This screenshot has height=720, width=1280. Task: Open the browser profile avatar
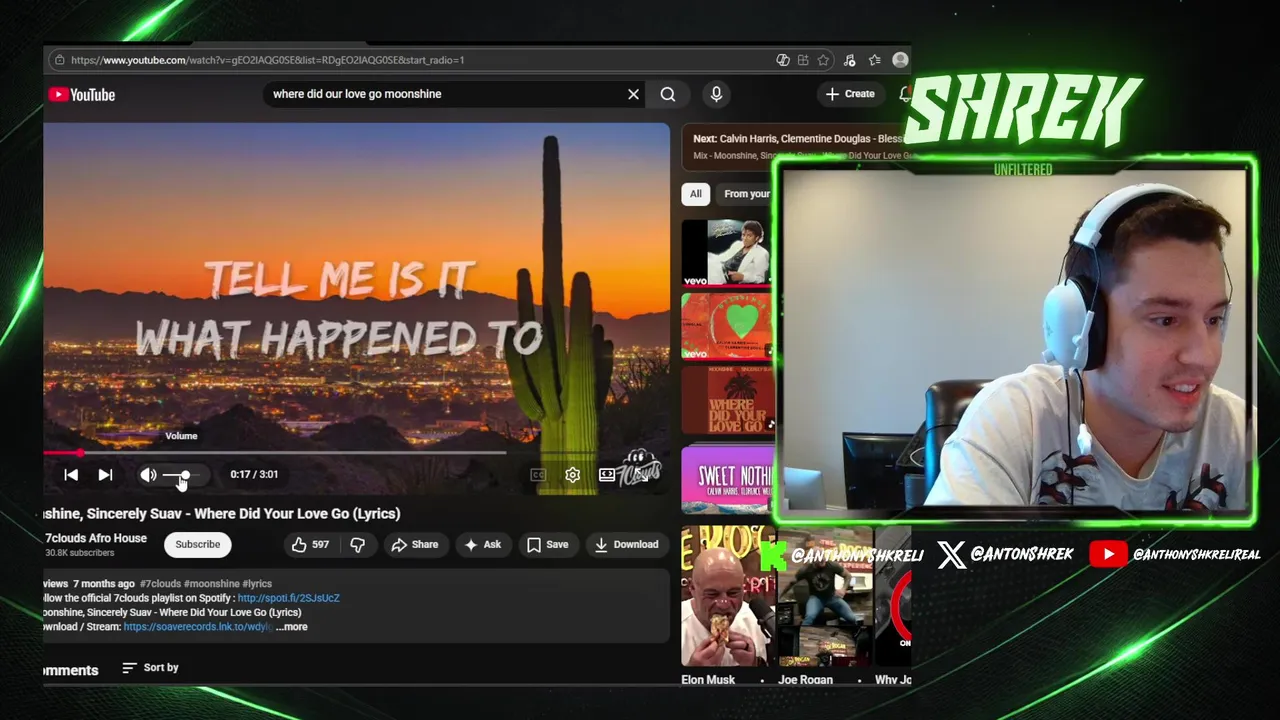pyautogui.click(x=900, y=60)
